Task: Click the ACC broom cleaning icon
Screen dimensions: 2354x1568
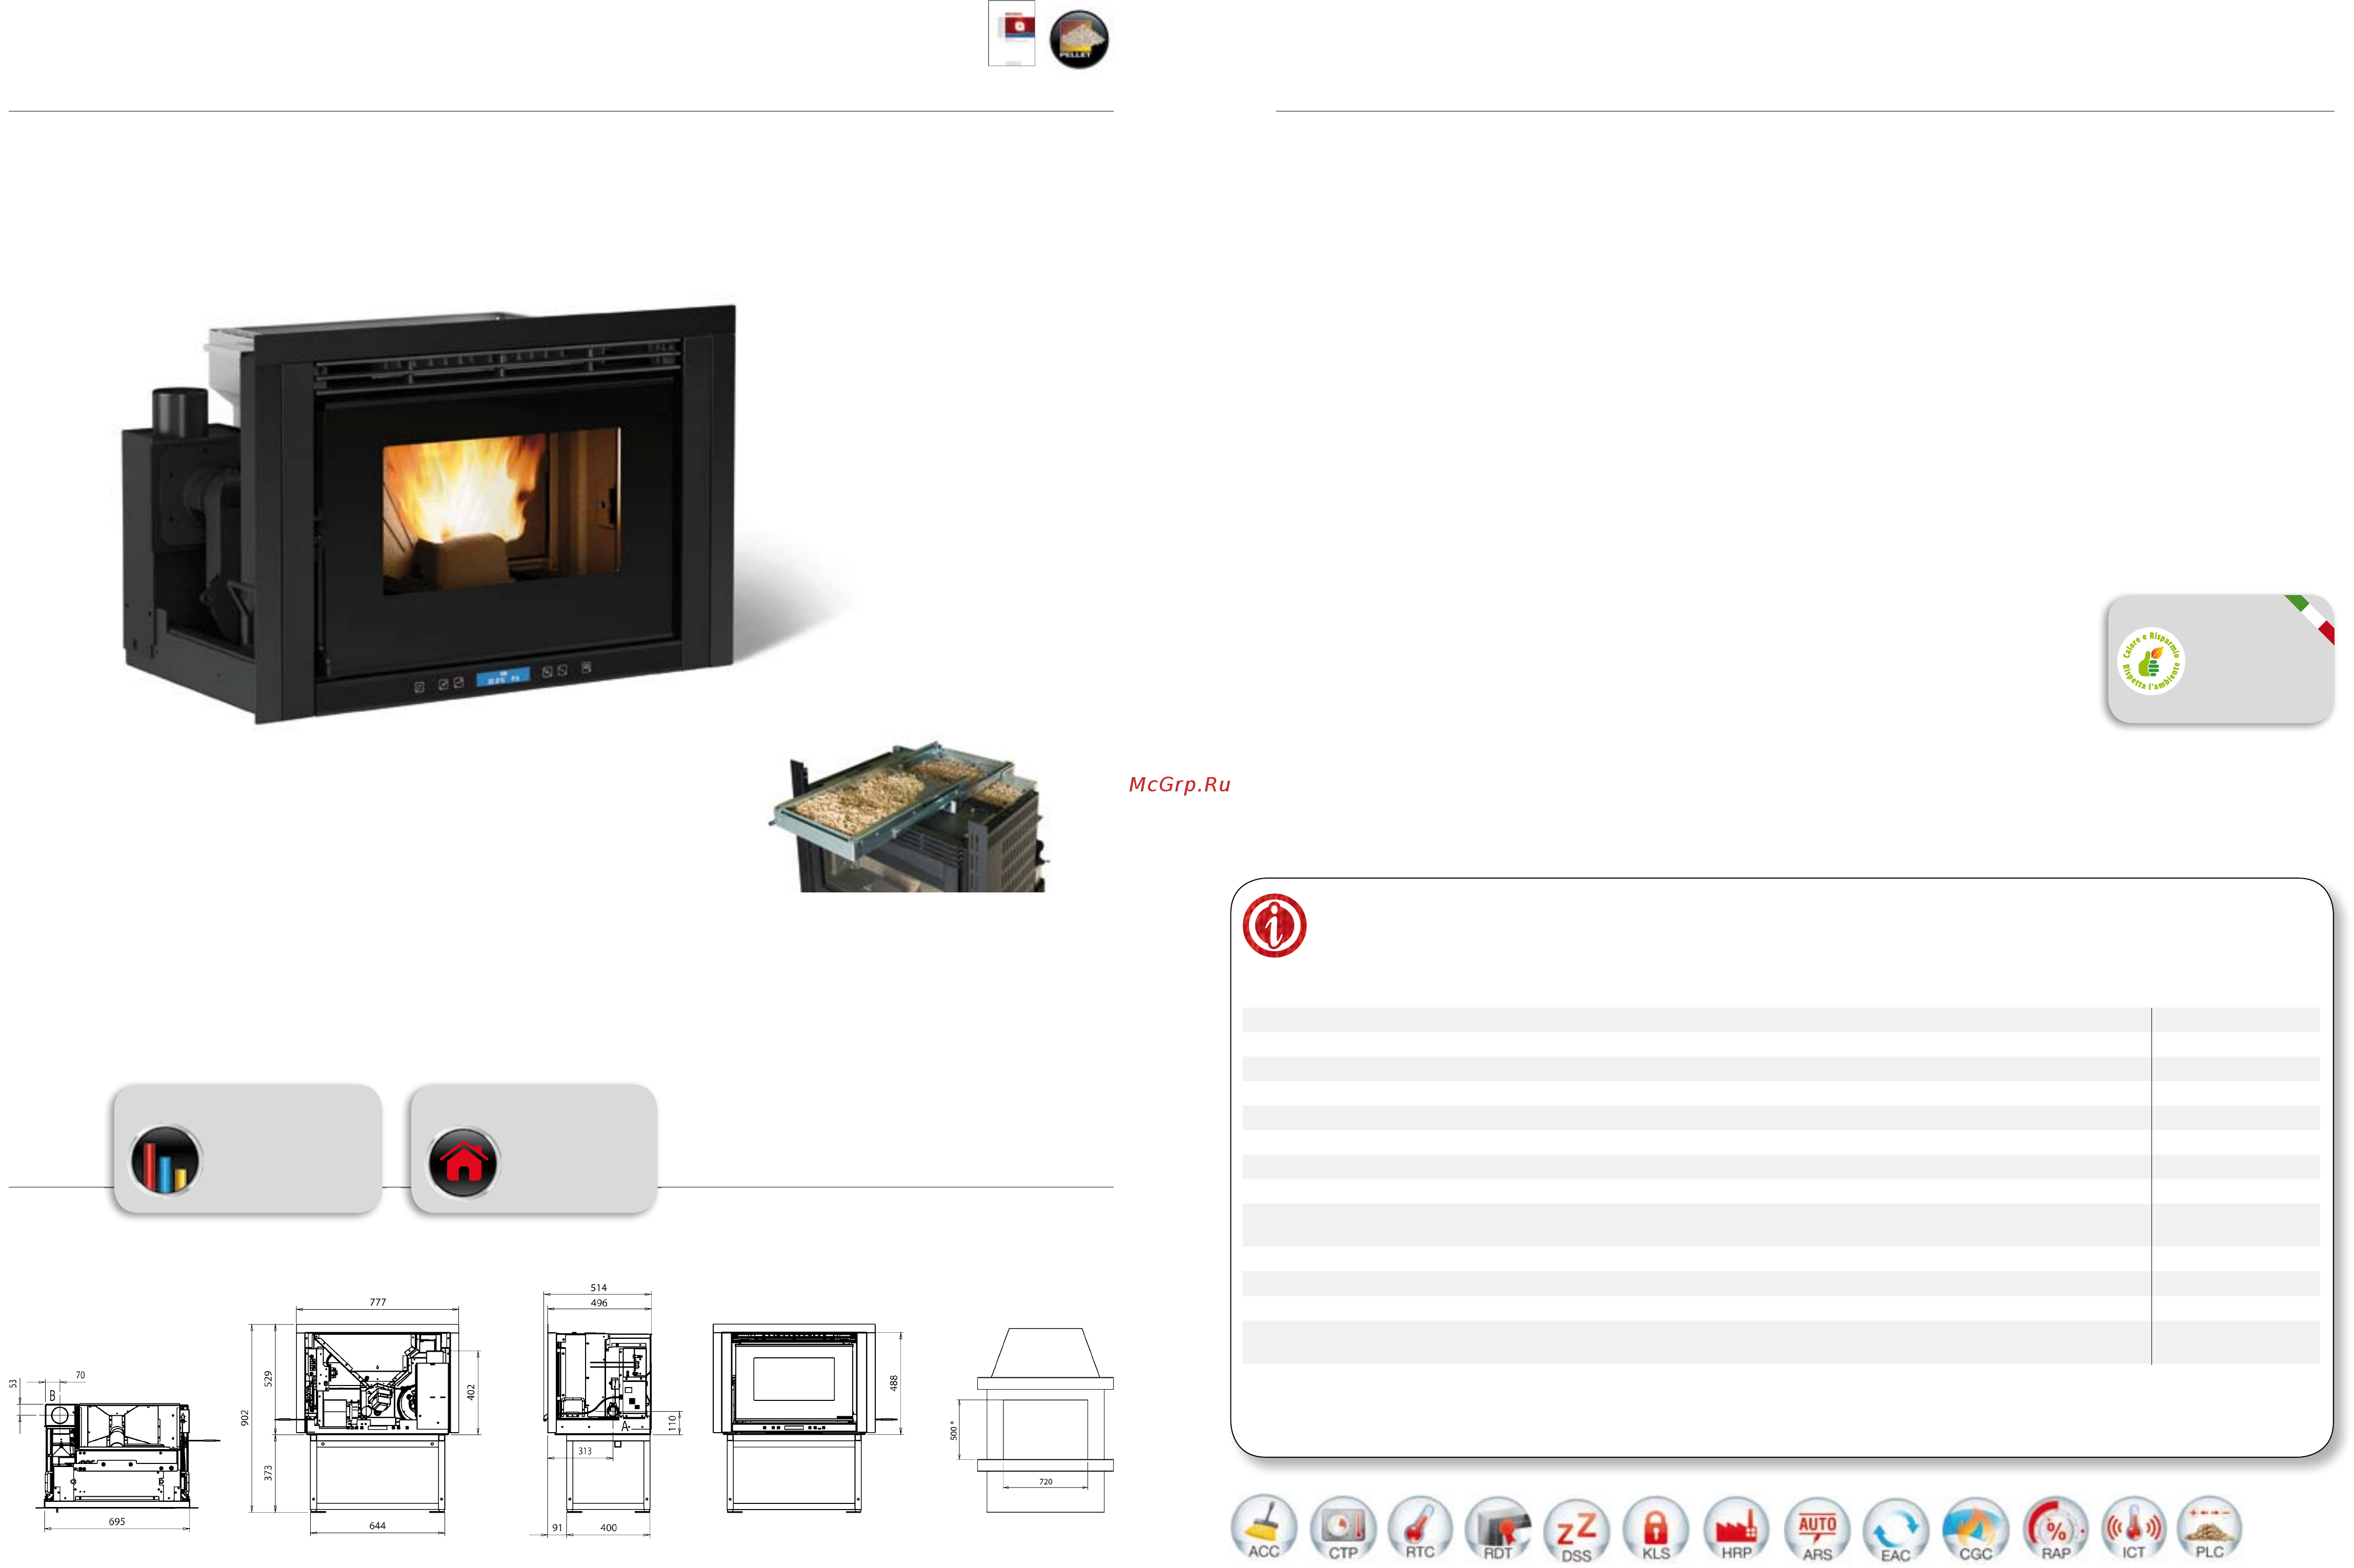Action: (x=1263, y=1528)
